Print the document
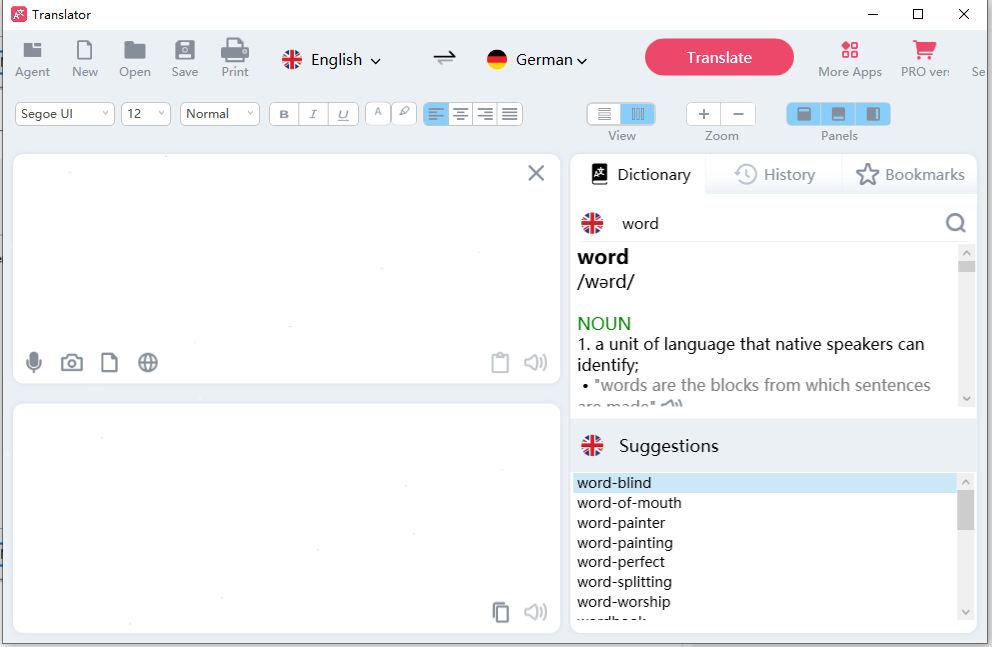This screenshot has height=647, width=992. coord(235,59)
